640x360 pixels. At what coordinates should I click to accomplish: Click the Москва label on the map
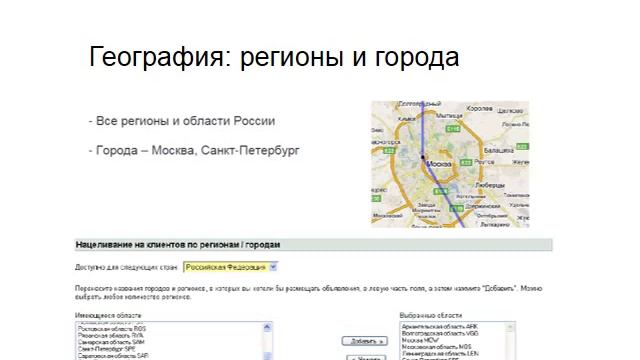(439, 164)
